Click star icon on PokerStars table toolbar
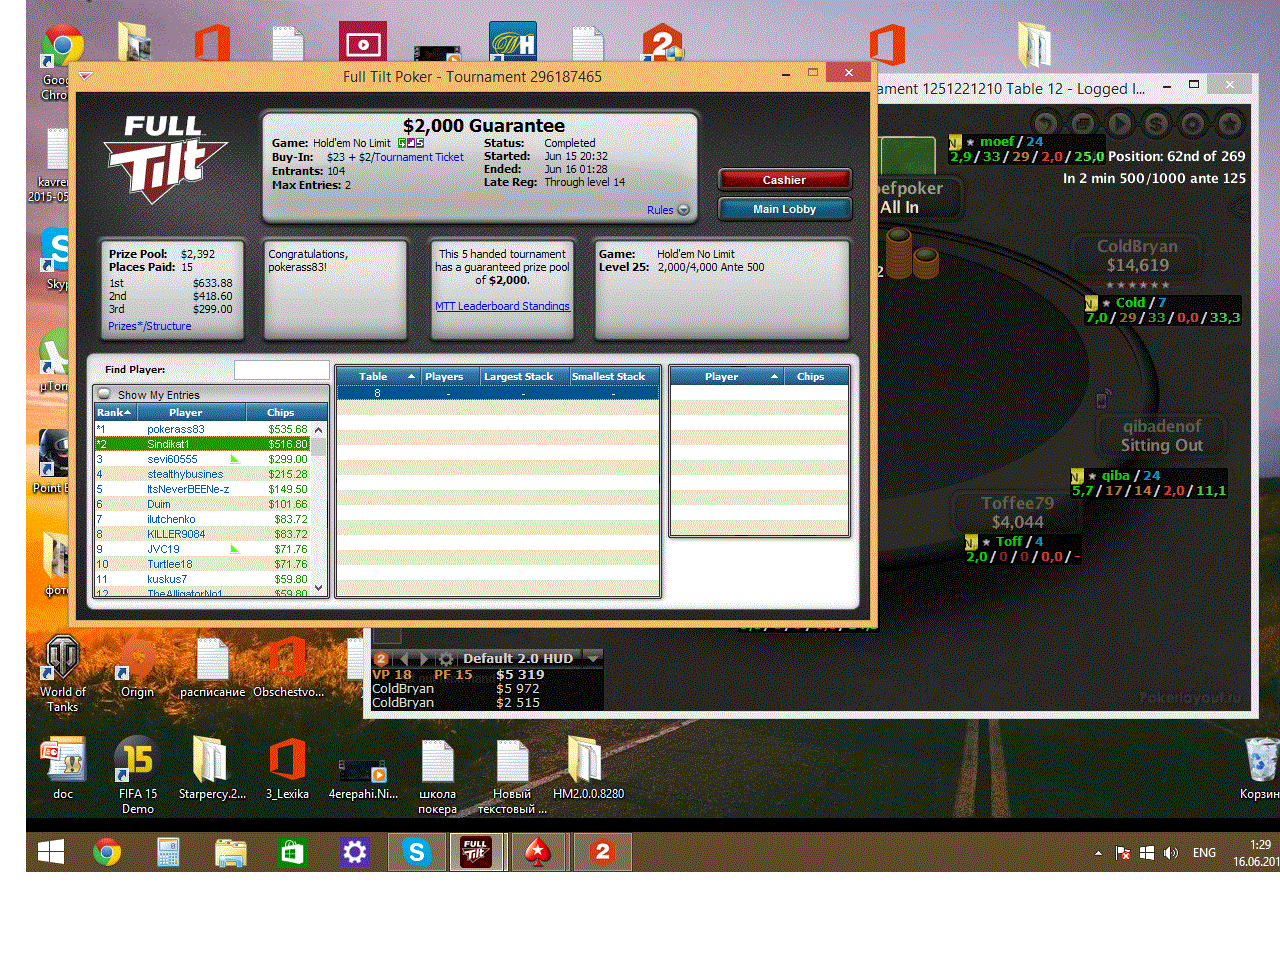Image resolution: width=1280 pixels, height=960 pixels. (1230, 123)
